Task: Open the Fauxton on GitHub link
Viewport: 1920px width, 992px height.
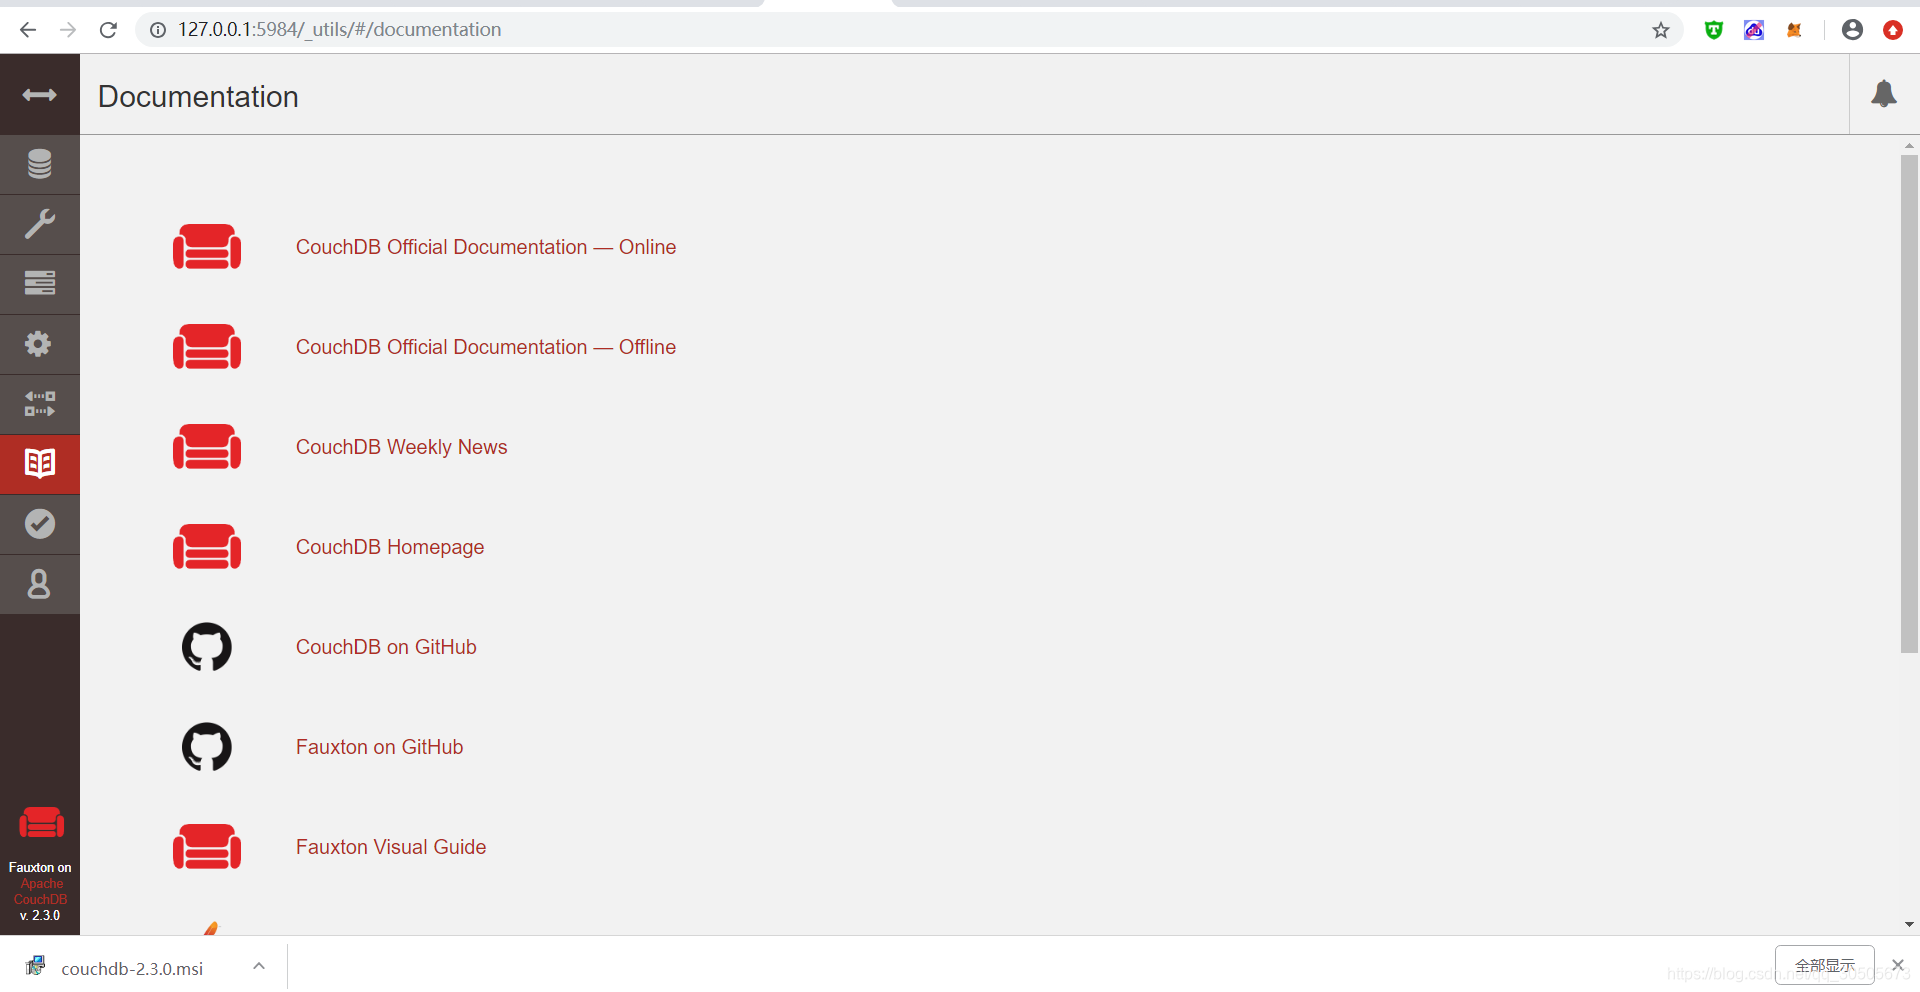Action: pyautogui.click(x=380, y=747)
